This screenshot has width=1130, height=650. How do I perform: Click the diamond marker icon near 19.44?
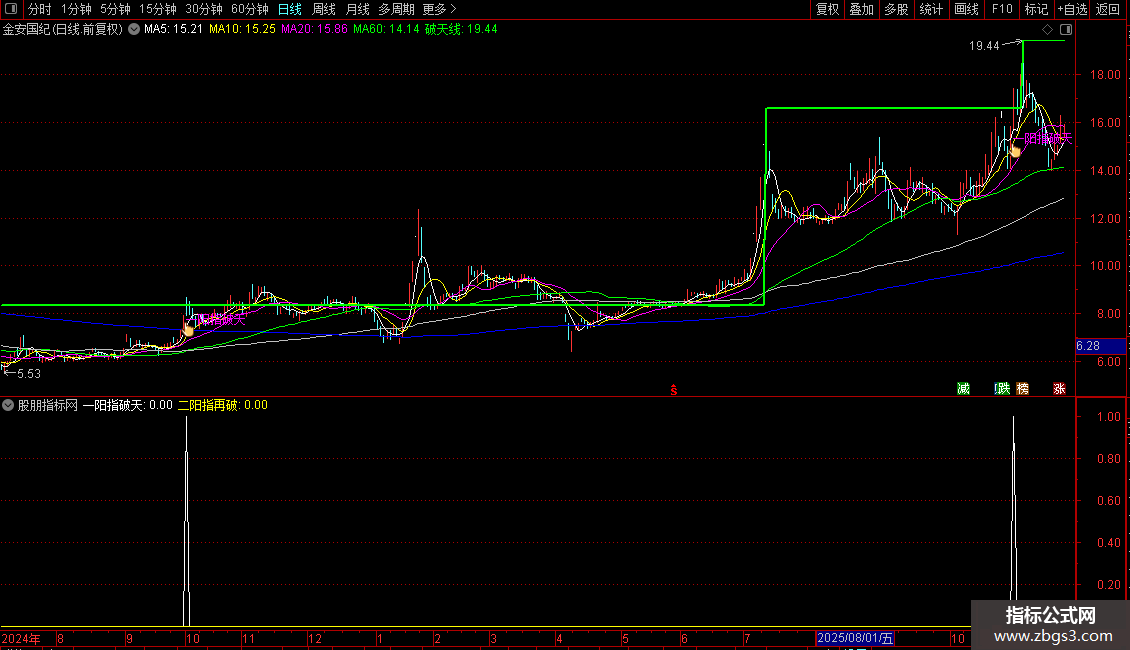1047,30
